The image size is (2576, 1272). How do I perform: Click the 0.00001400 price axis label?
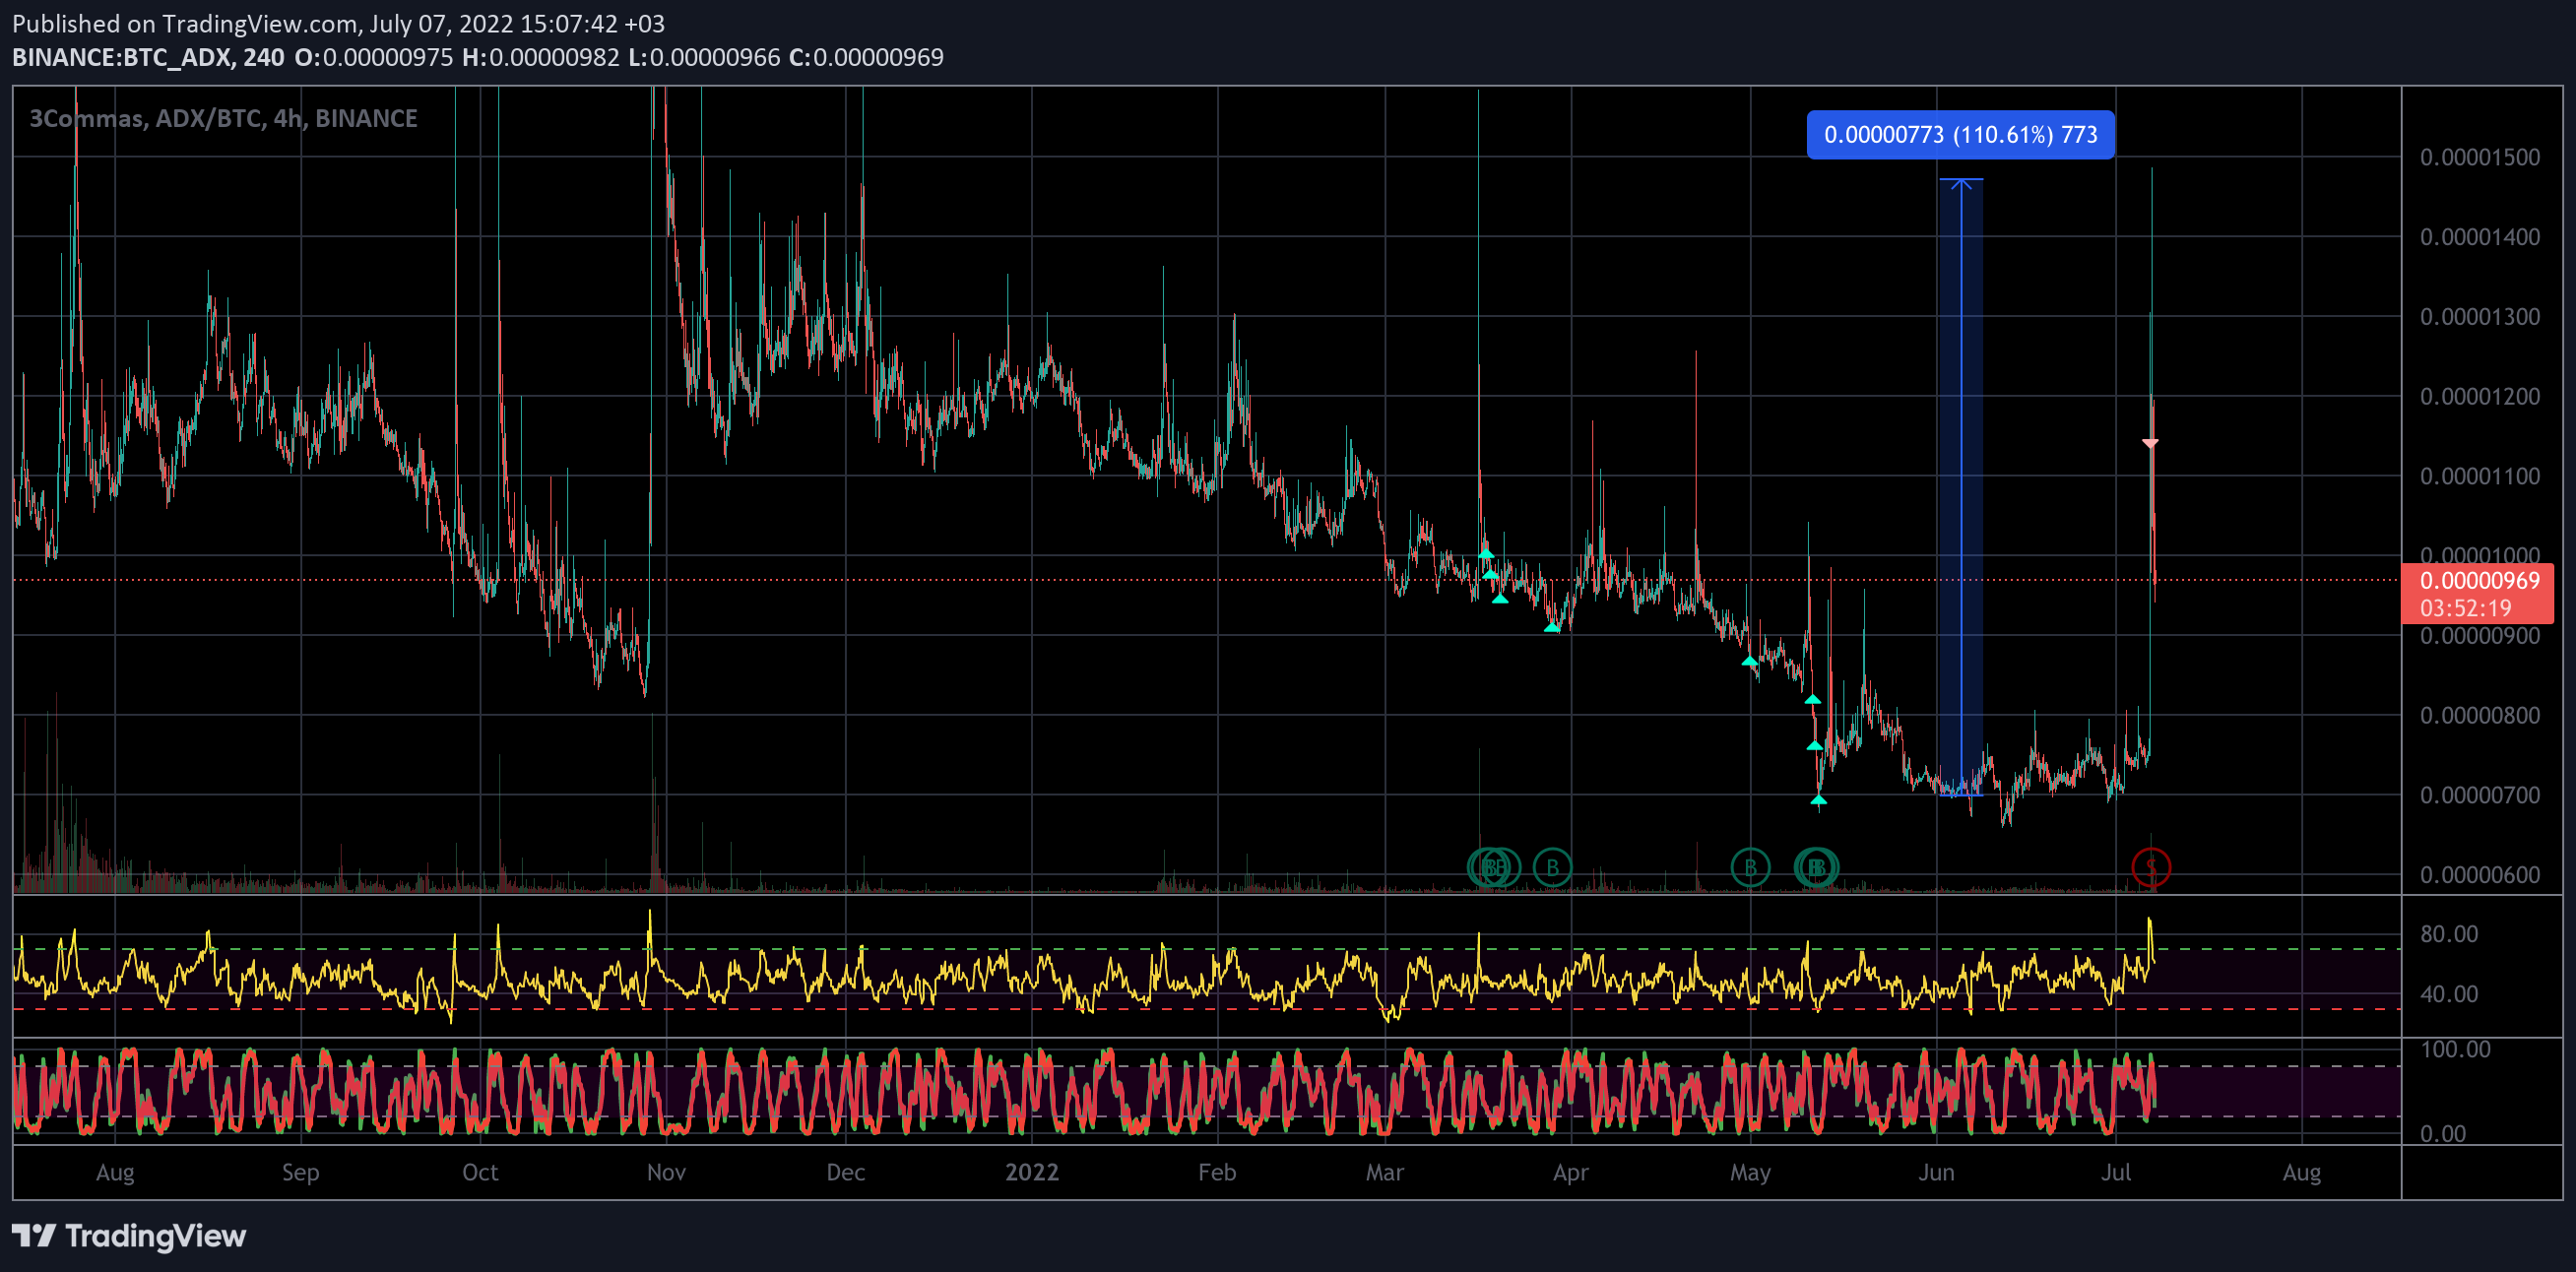coord(2479,237)
